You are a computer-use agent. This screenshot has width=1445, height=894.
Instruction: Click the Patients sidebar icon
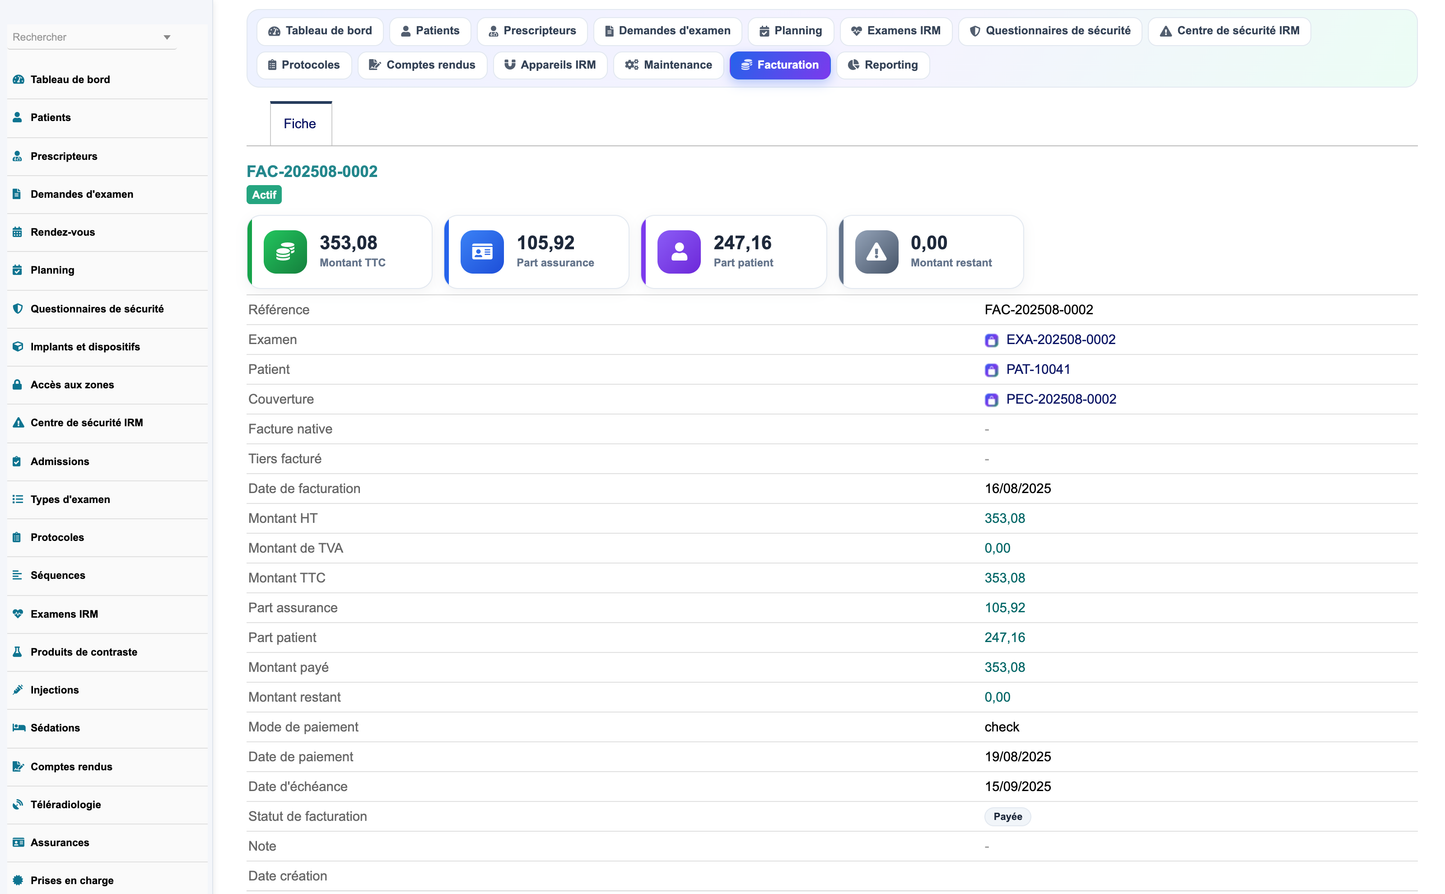click(18, 118)
